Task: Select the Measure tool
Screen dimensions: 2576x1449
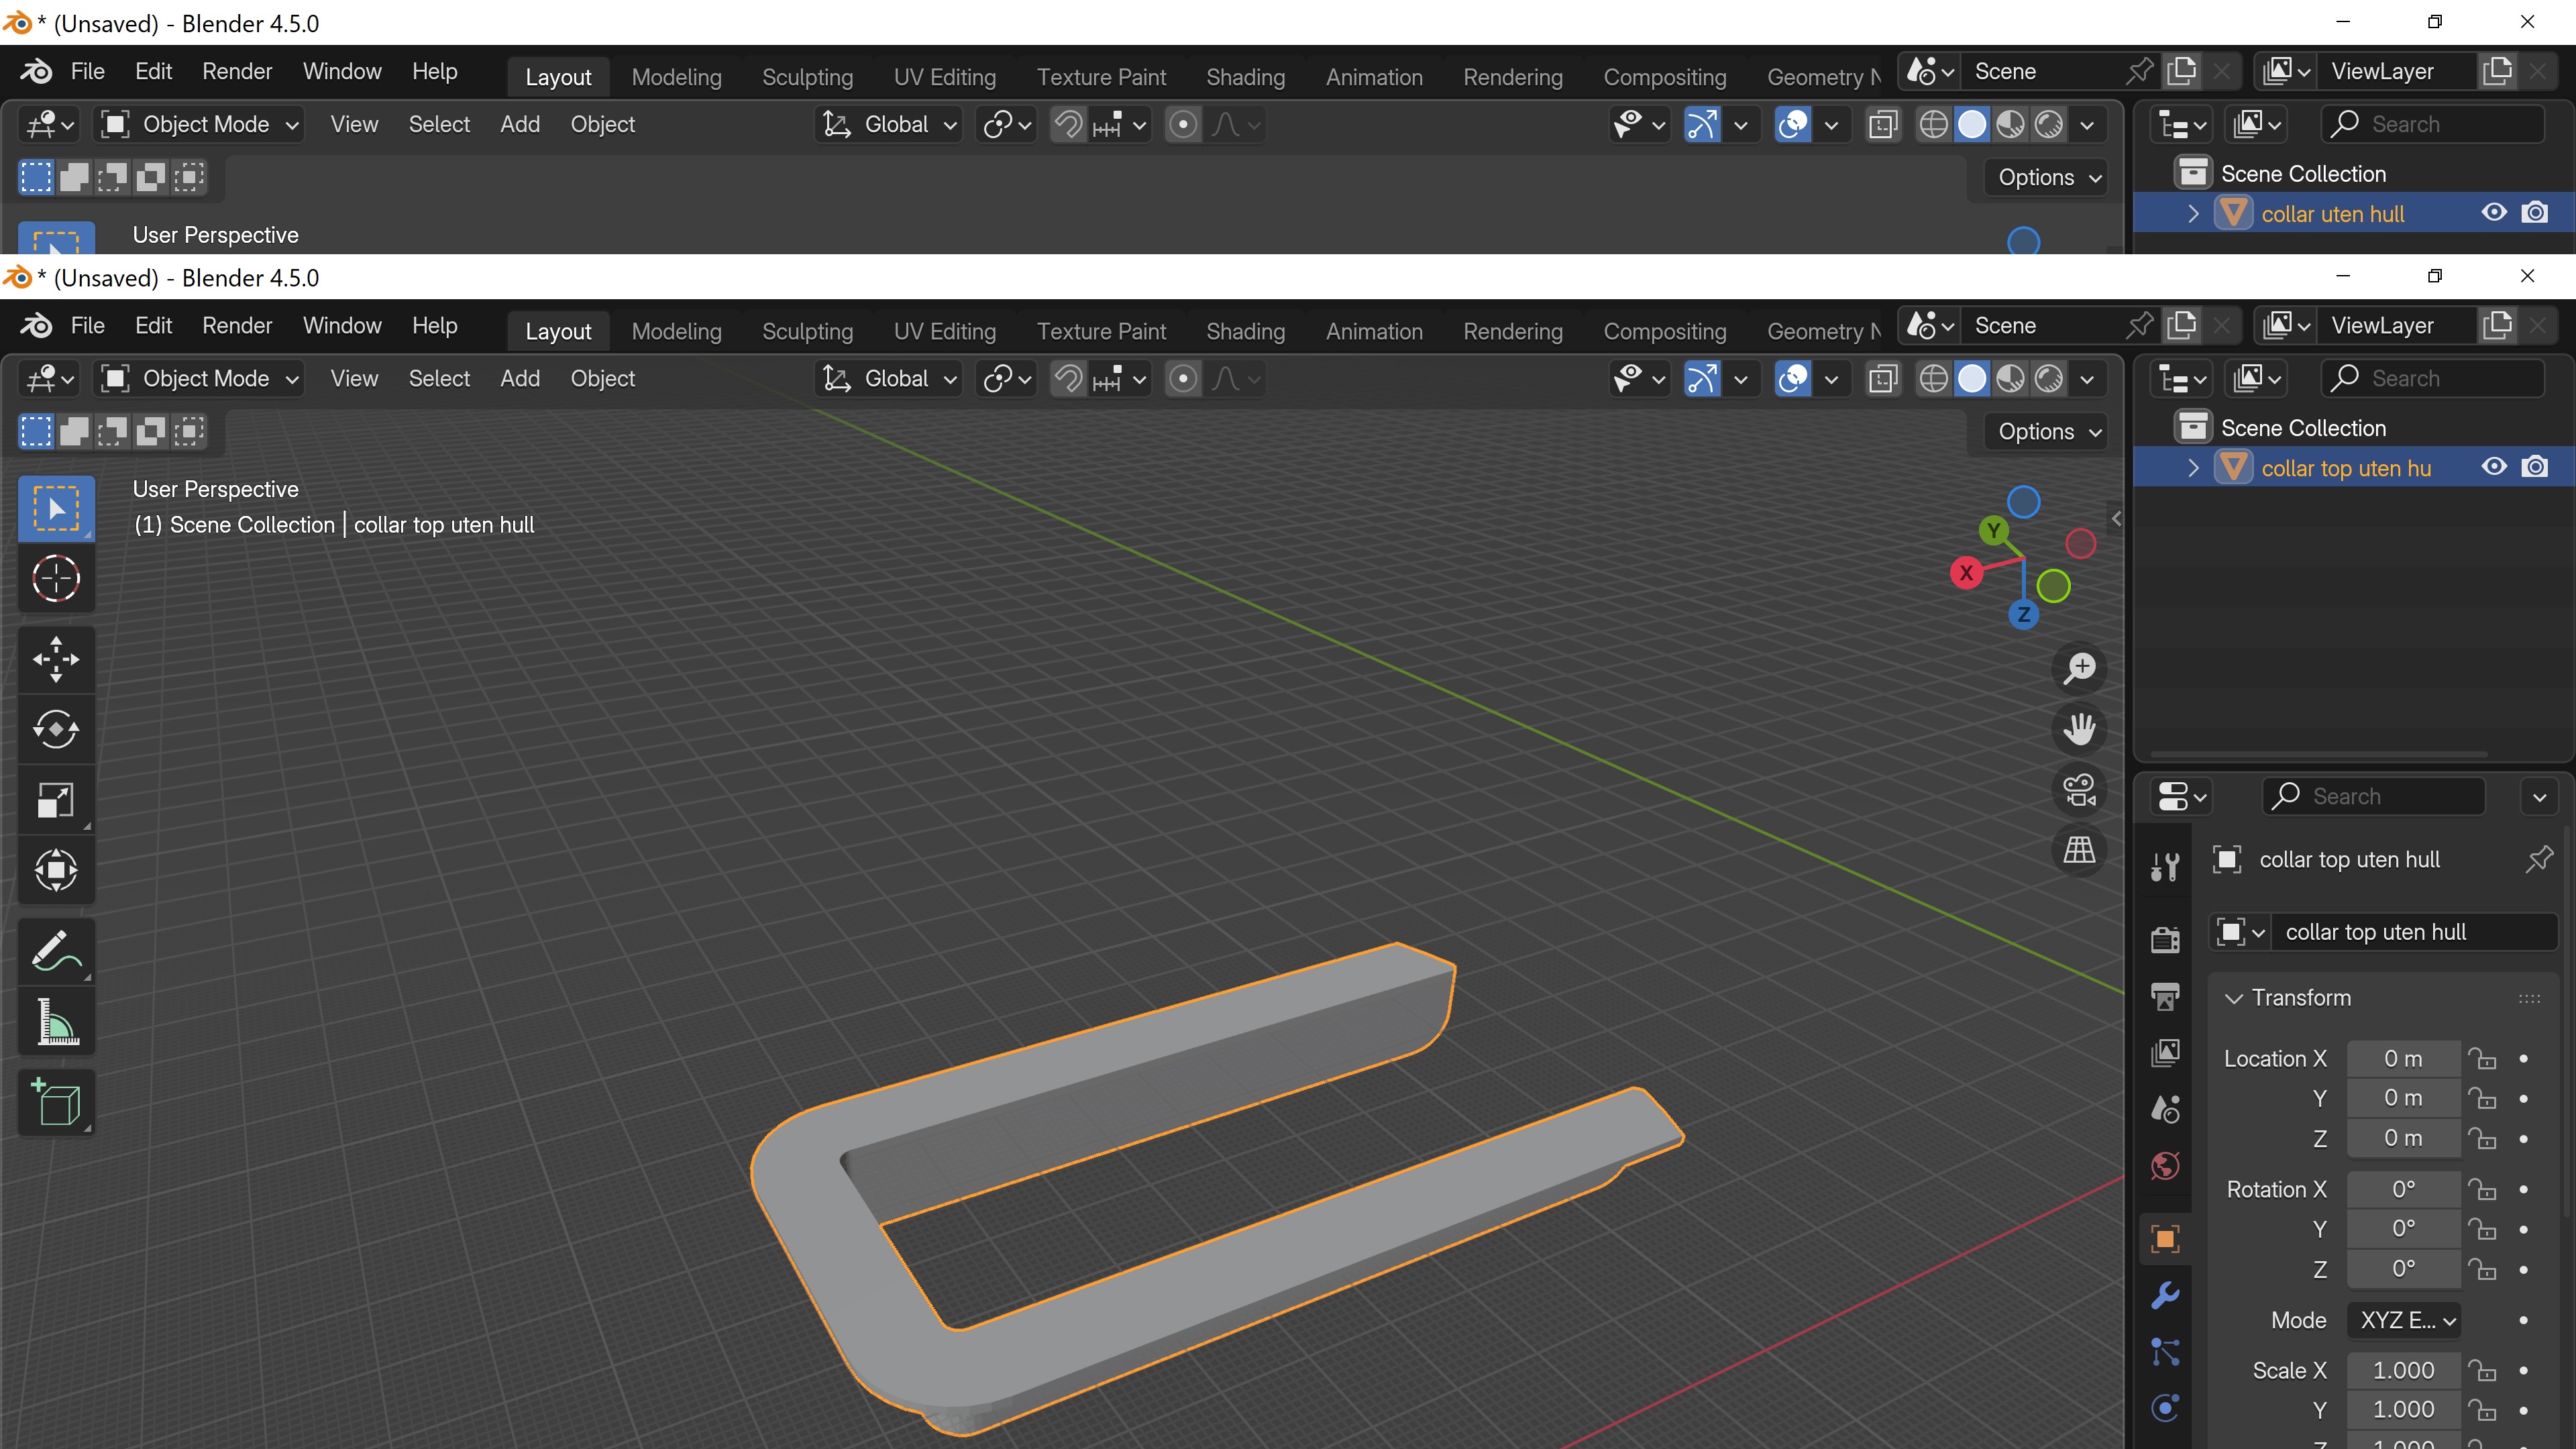Action: [x=56, y=1022]
